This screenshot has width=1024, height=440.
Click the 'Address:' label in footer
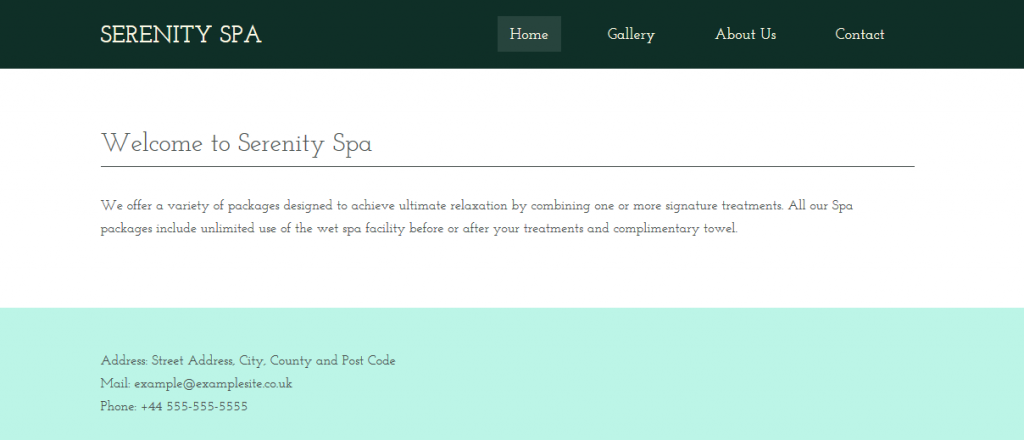click(x=124, y=361)
